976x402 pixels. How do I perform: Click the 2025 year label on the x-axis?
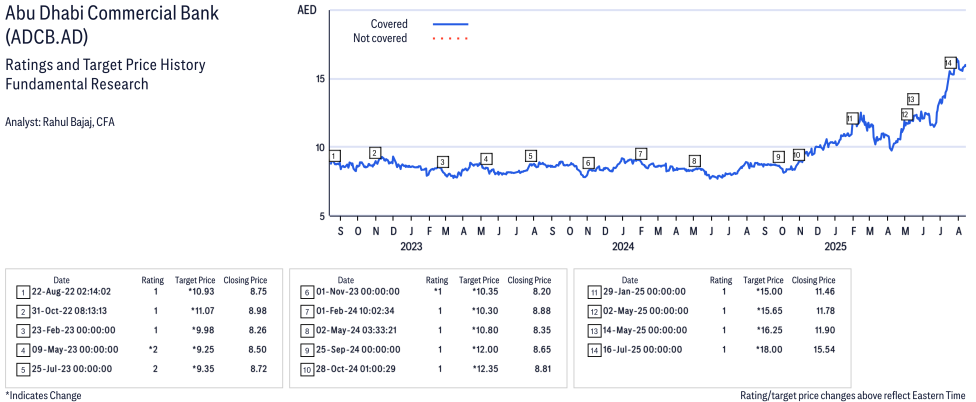click(835, 246)
